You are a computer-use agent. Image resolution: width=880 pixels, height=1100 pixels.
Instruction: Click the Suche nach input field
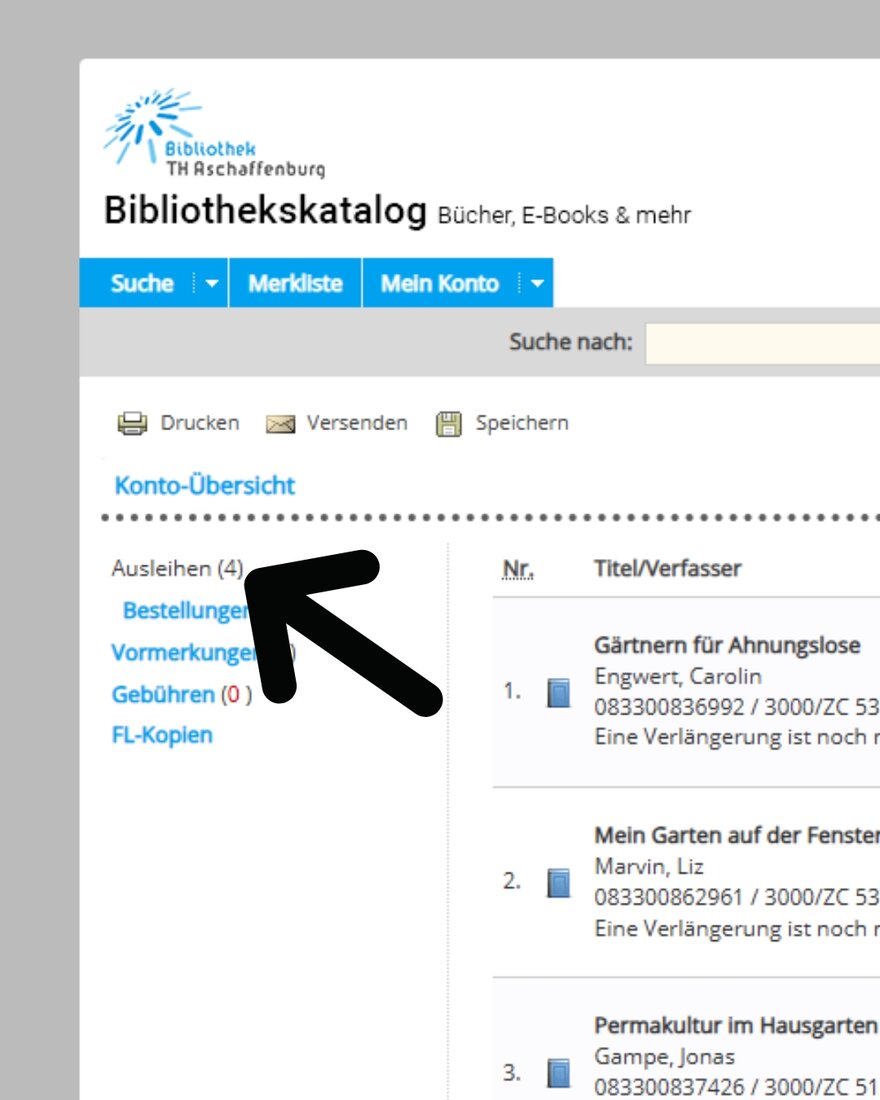pos(762,343)
